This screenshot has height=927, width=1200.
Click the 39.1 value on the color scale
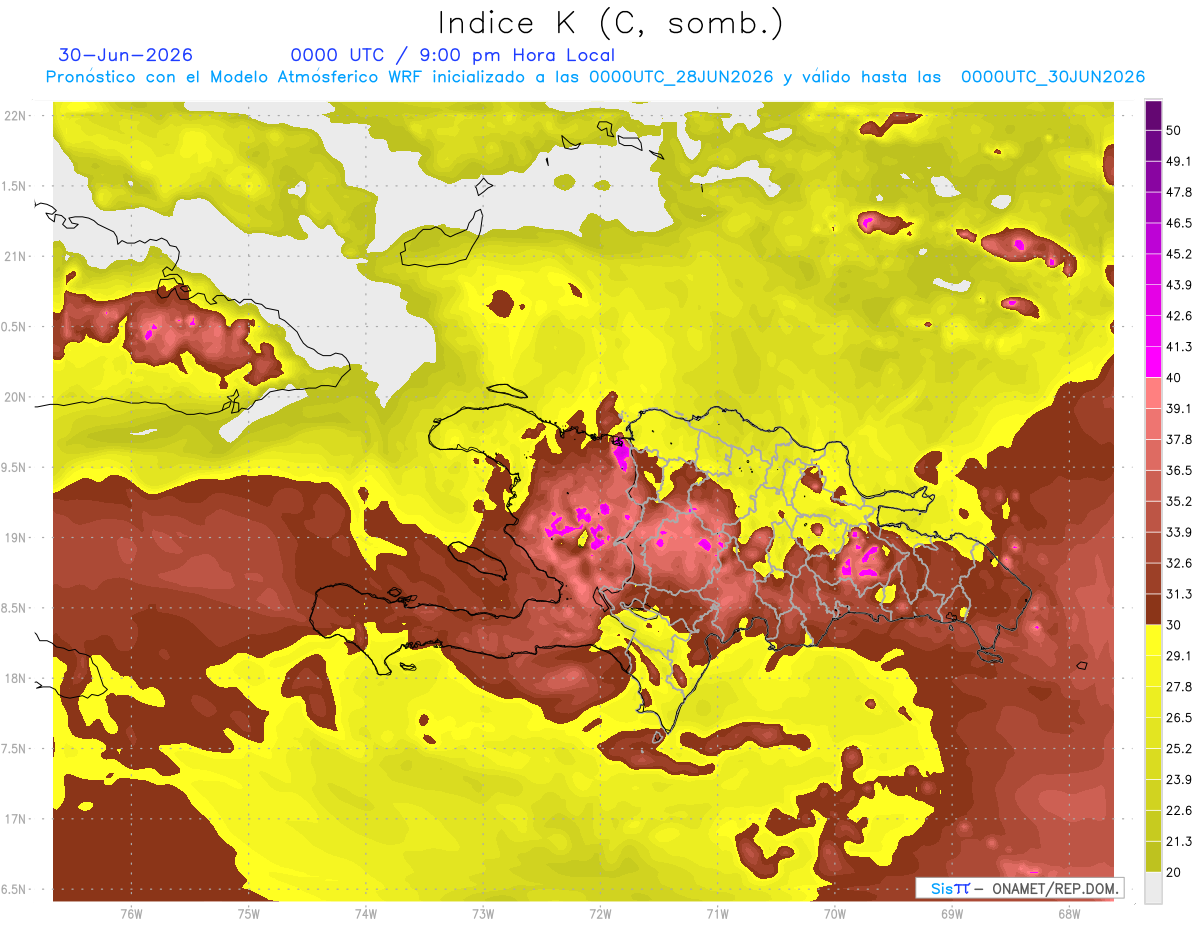coord(1178,408)
